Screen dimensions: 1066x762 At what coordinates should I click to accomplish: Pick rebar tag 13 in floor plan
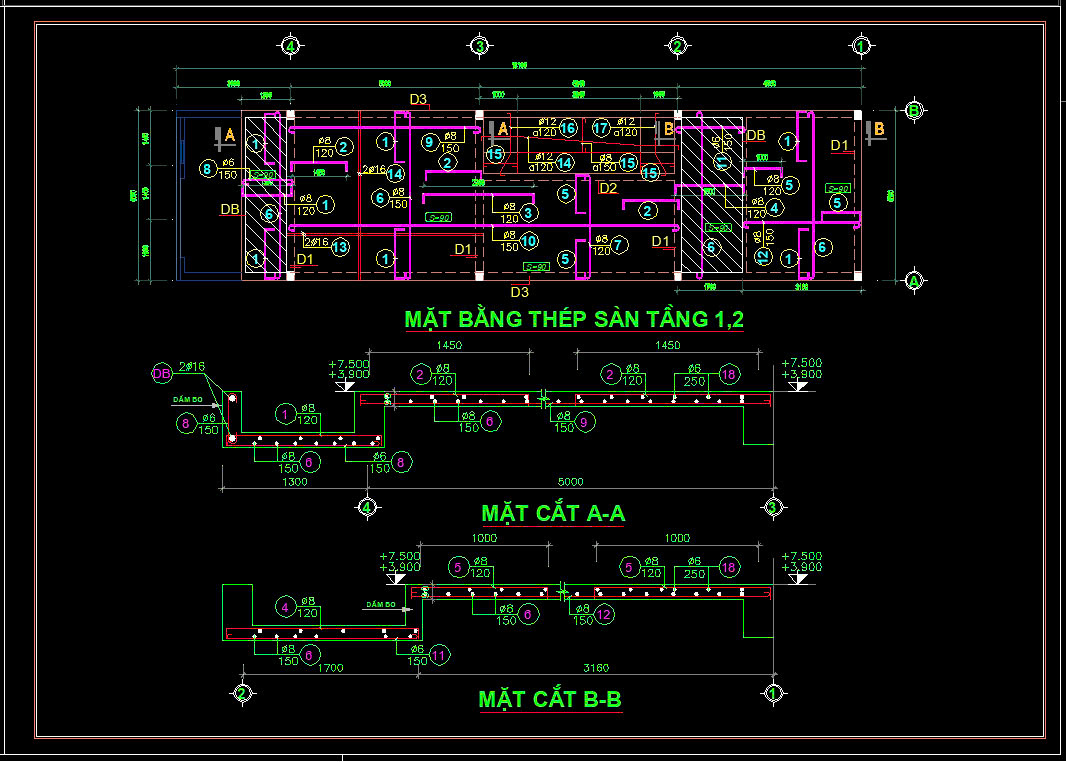[340, 247]
